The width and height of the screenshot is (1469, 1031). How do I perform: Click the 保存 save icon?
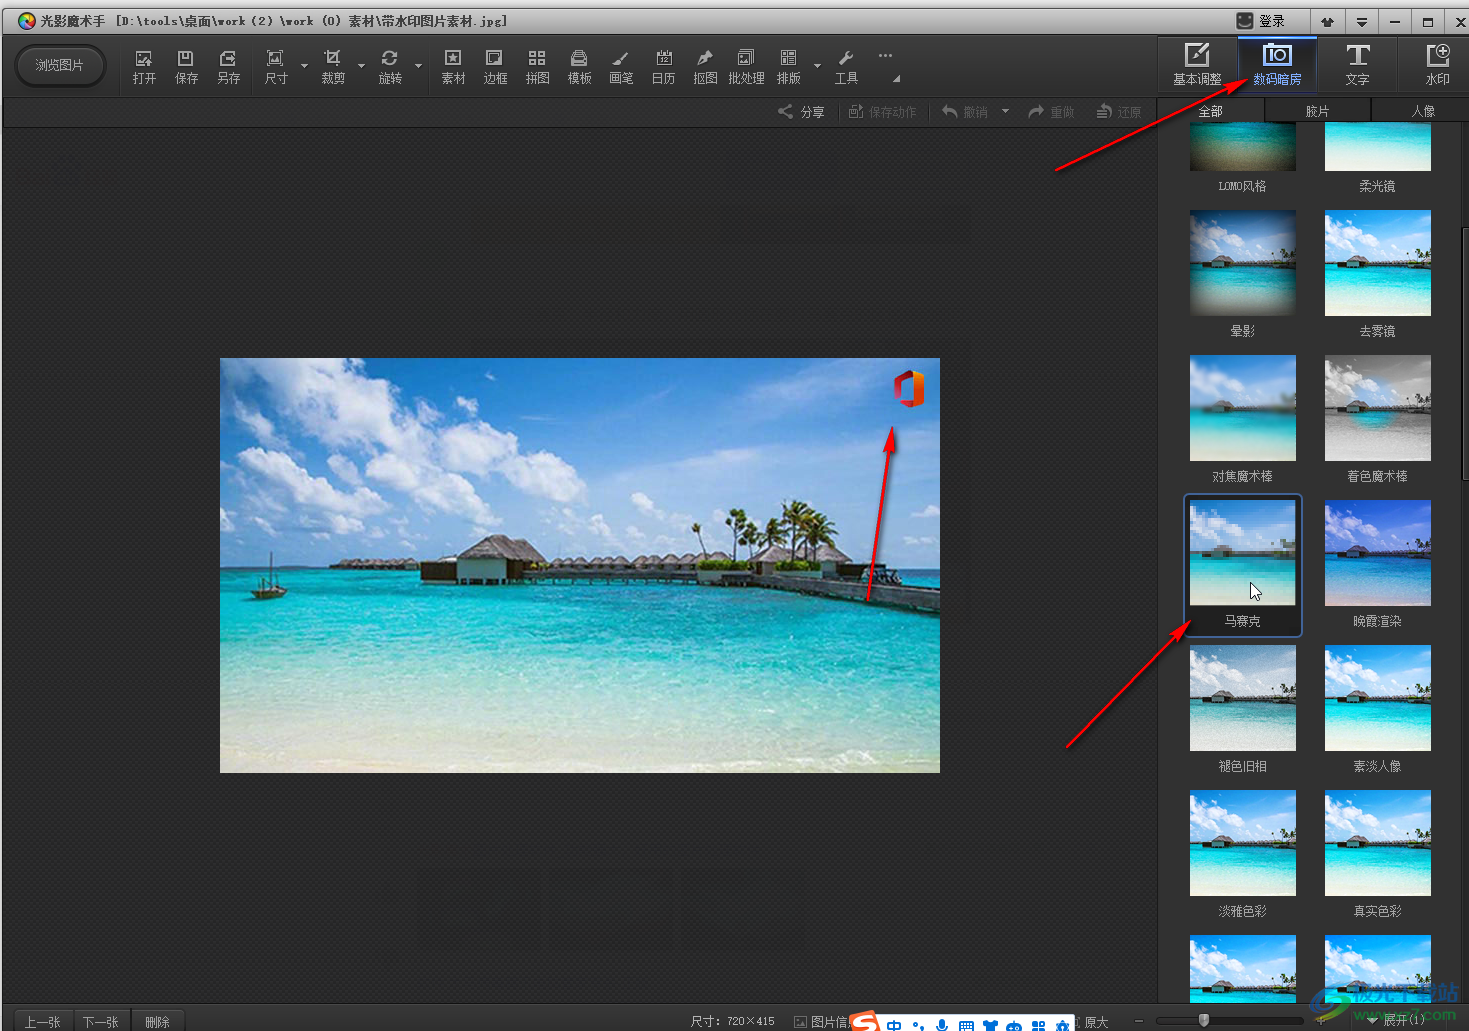pos(186,66)
